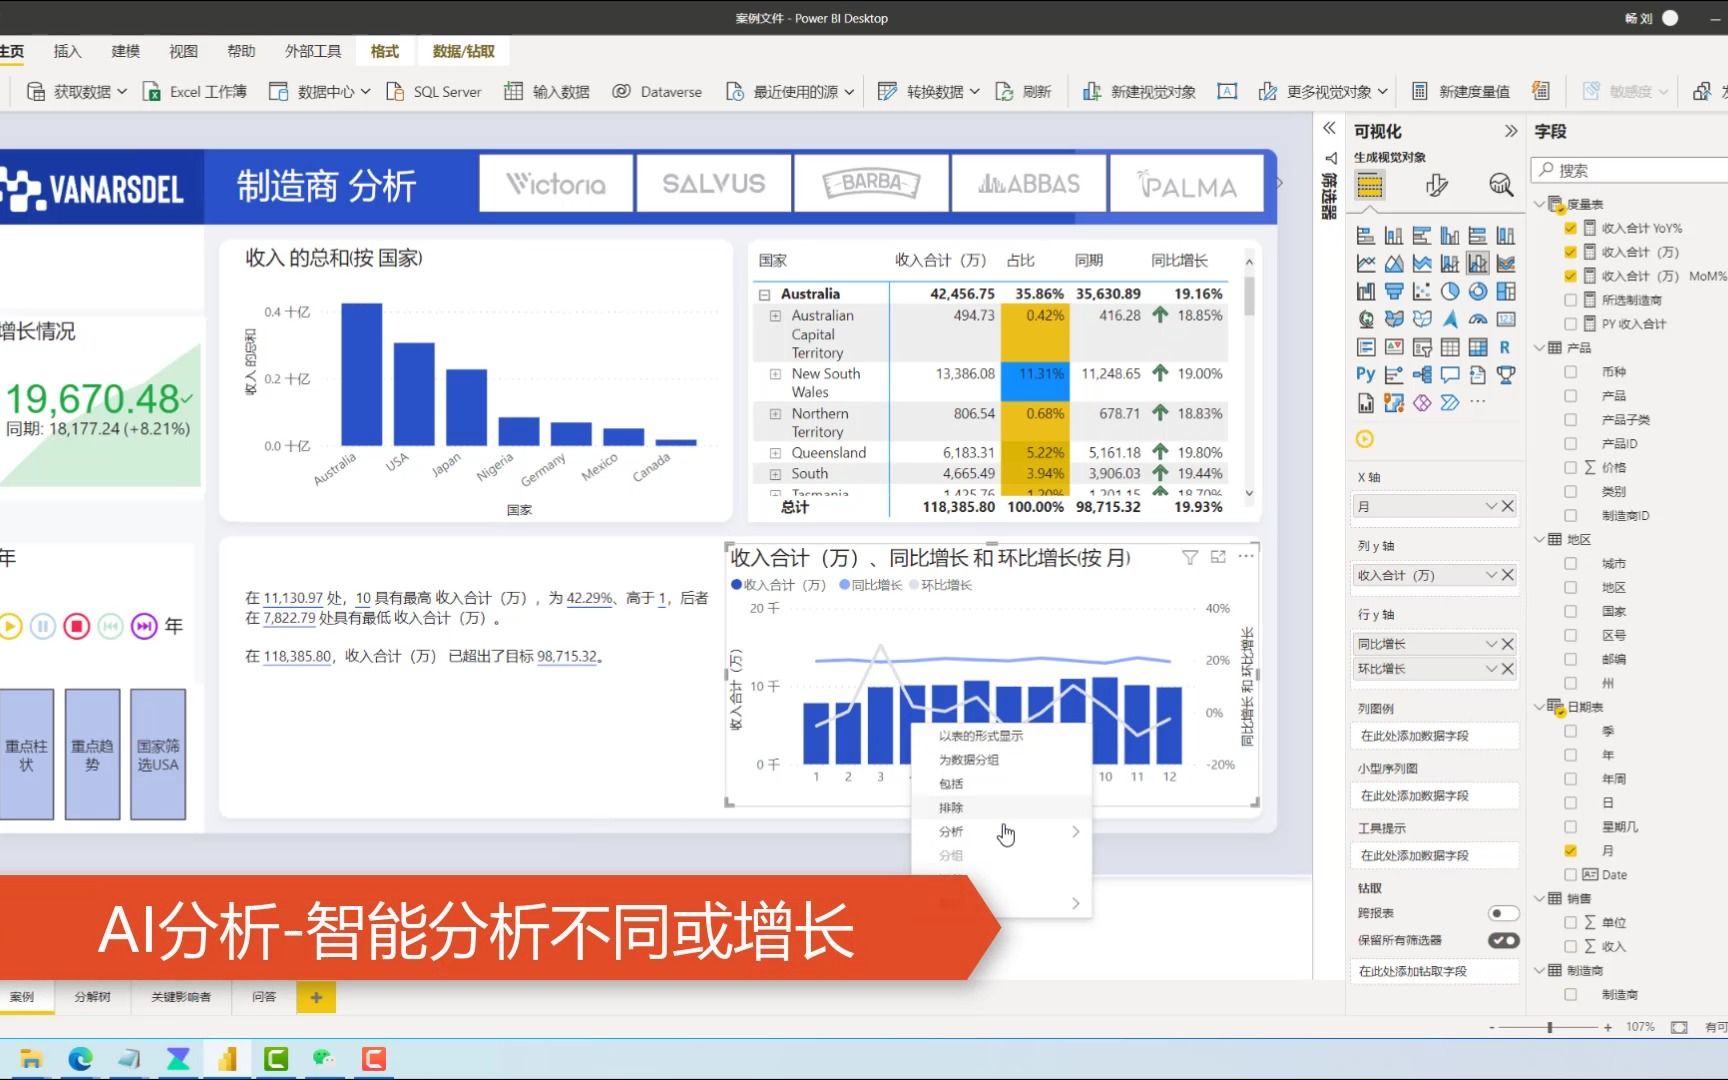Image resolution: width=1728 pixels, height=1080 pixels.
Task: Click the PALMA manufacturer button
Action: 1187,183
